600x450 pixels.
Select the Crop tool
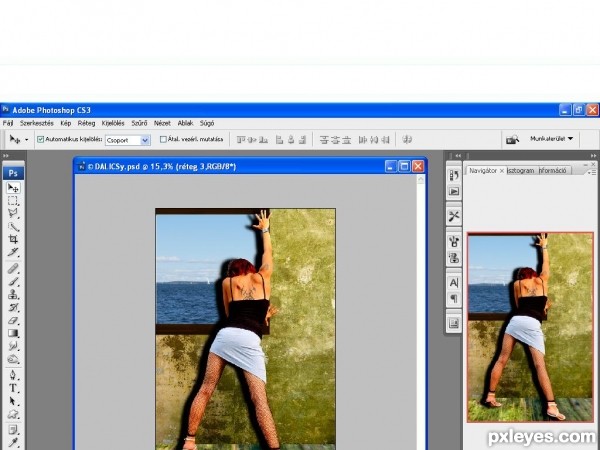[x=13, y=240]
